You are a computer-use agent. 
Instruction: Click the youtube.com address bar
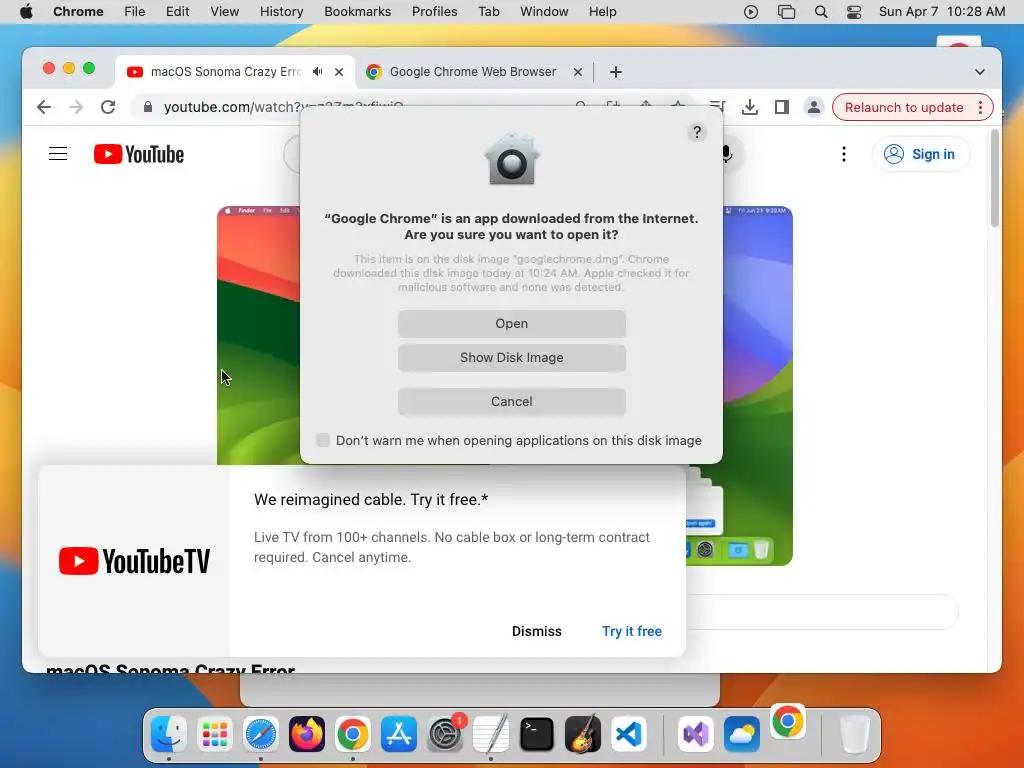(283, 107)
